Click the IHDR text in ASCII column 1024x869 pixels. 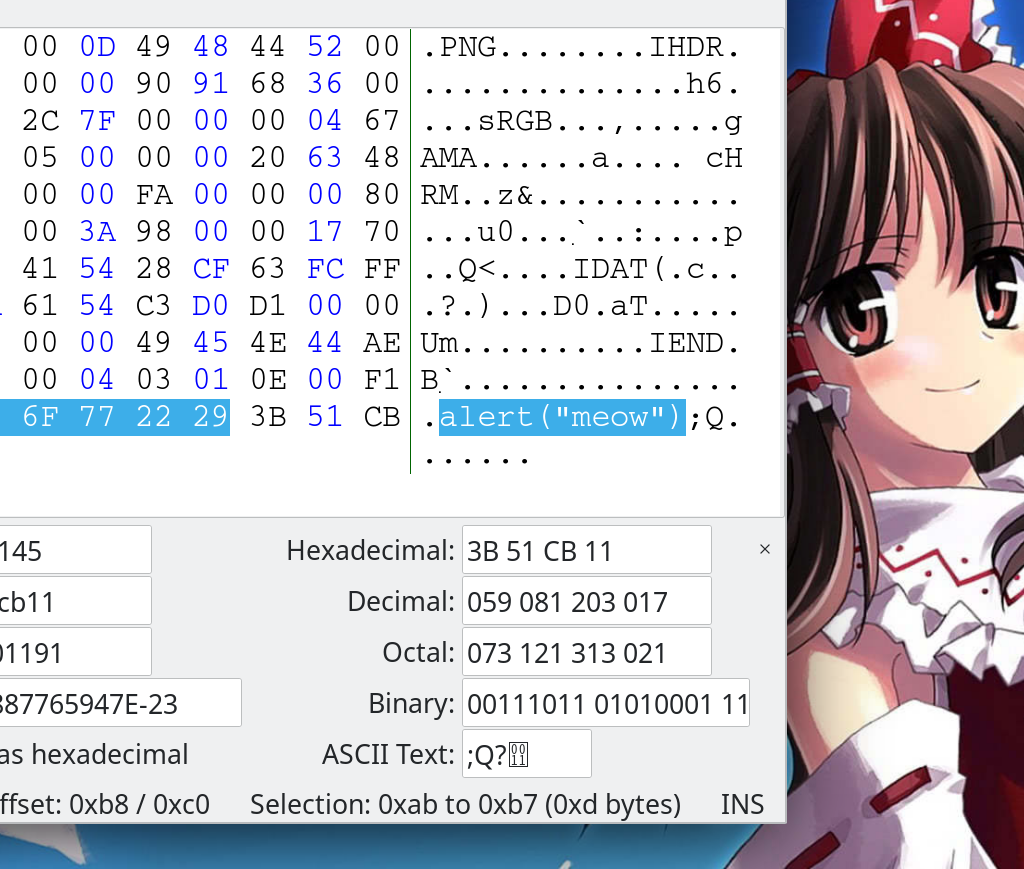(686, 47)
